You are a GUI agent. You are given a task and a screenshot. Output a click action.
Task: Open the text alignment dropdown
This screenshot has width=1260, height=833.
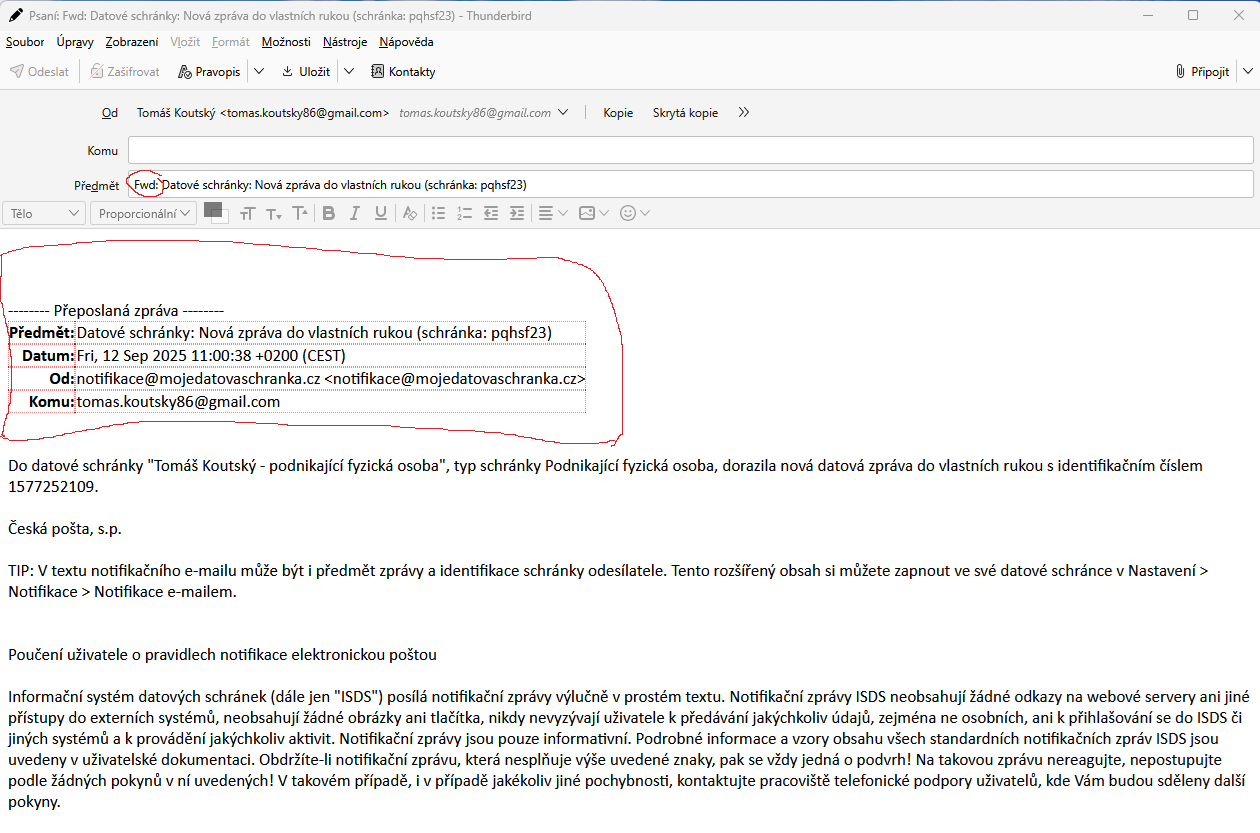tap(552, 213)
